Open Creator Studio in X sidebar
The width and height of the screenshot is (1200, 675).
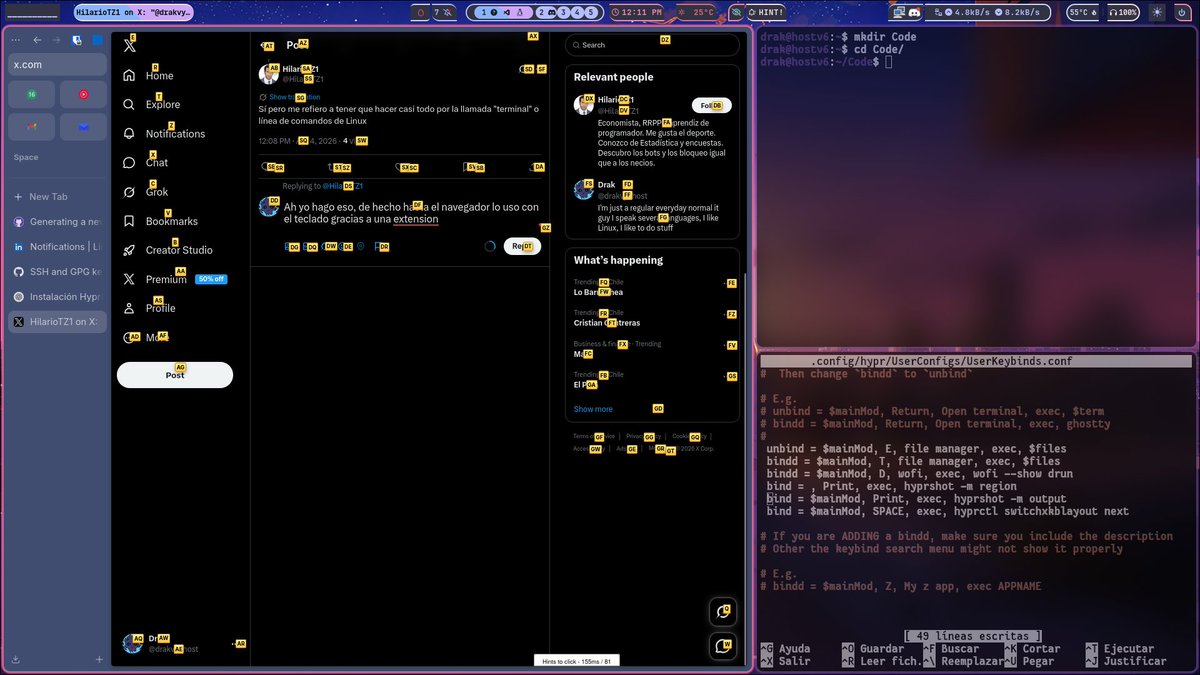(x=167, y=250)
